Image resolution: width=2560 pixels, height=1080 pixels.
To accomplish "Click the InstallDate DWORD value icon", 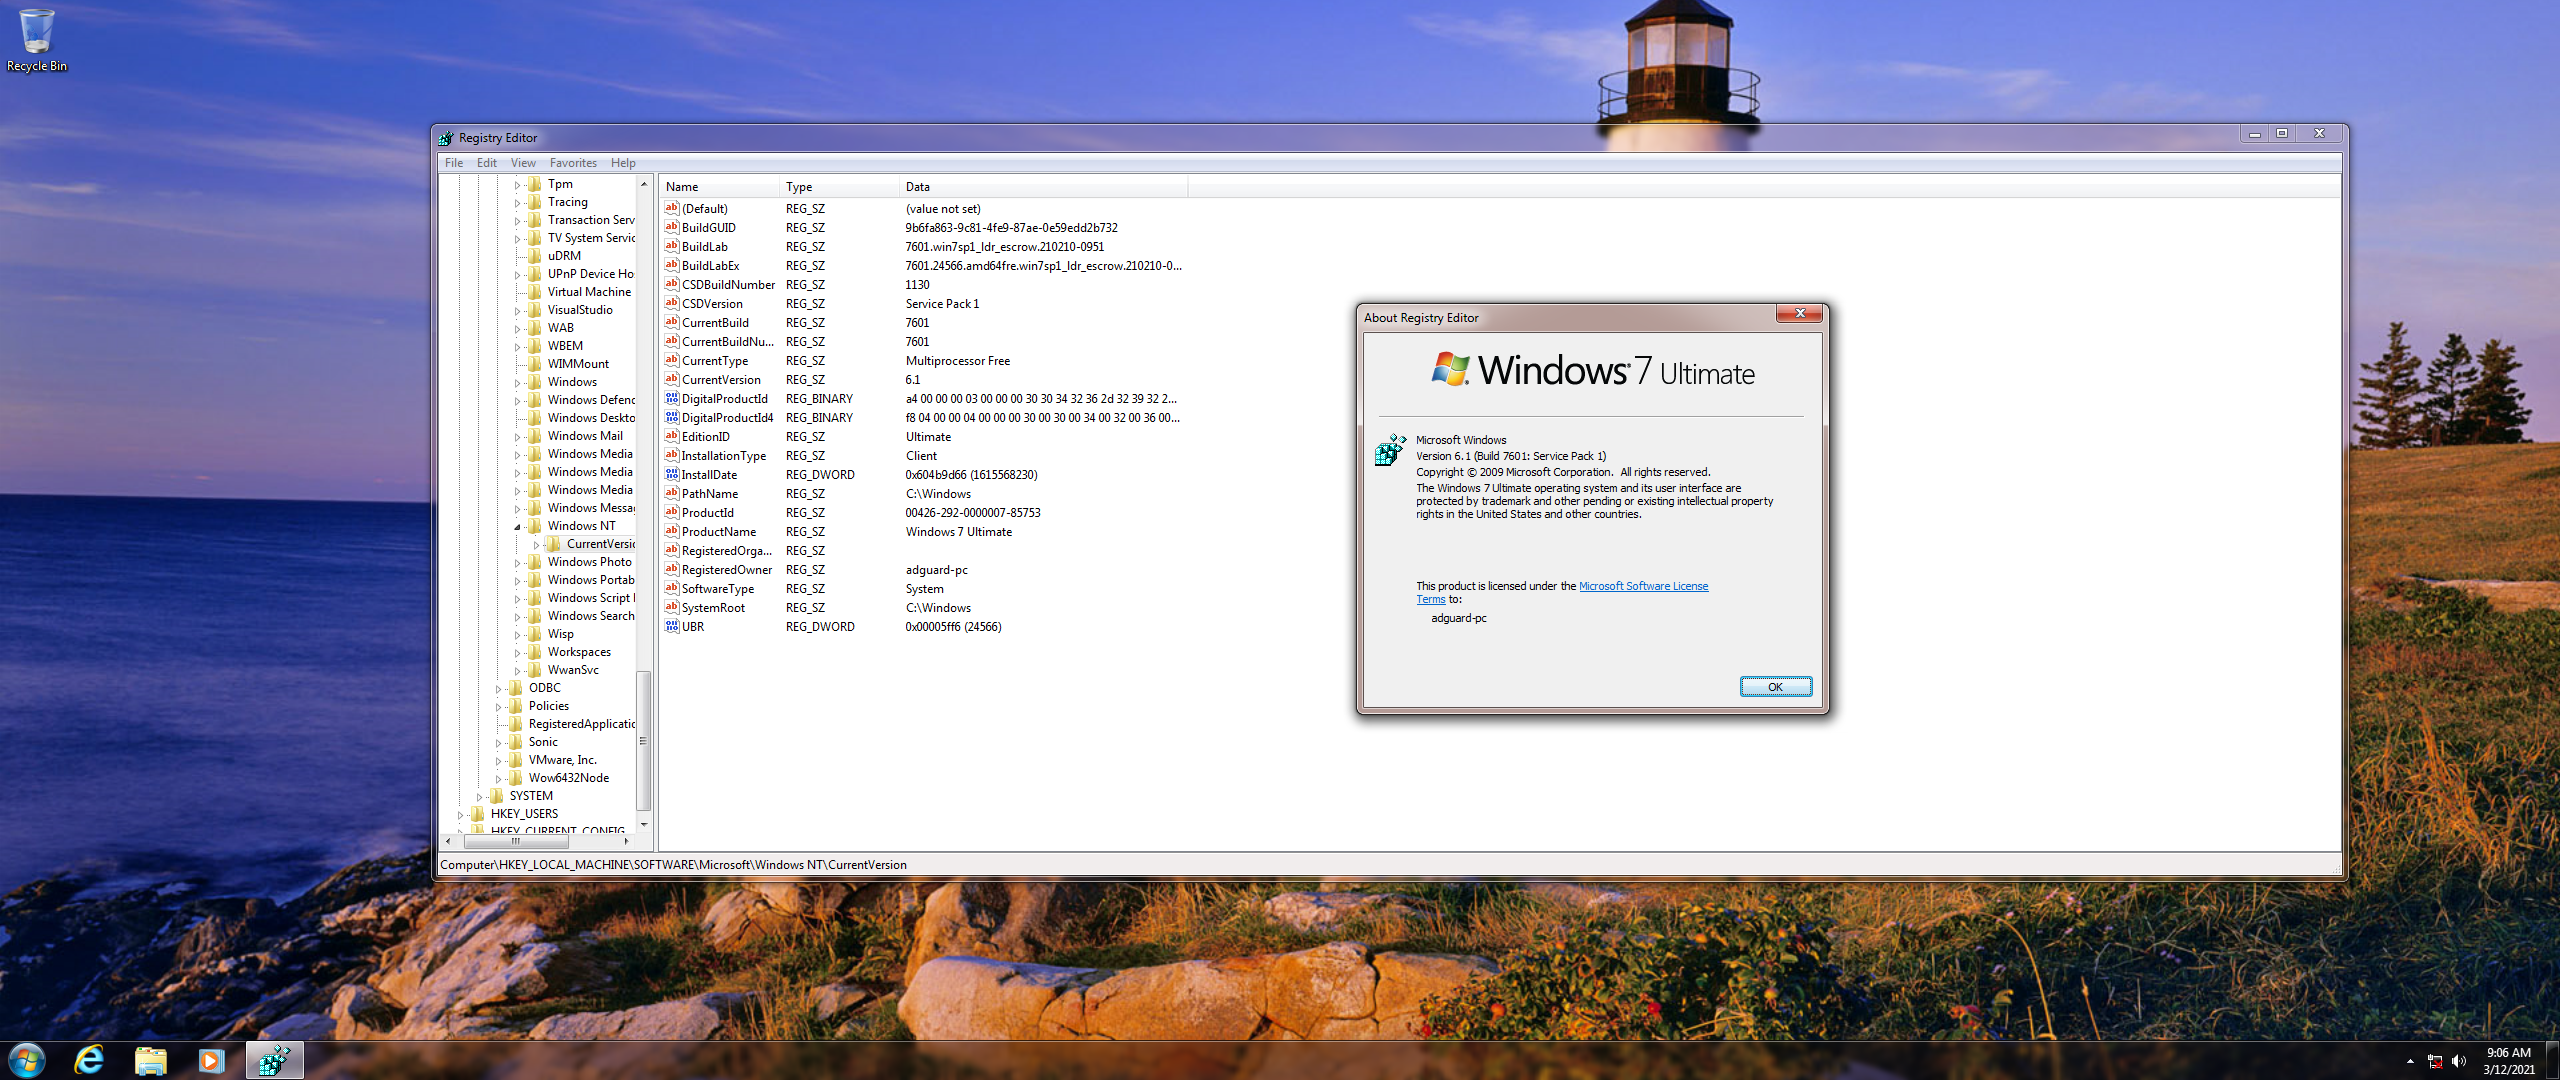I will pos(672,474).
